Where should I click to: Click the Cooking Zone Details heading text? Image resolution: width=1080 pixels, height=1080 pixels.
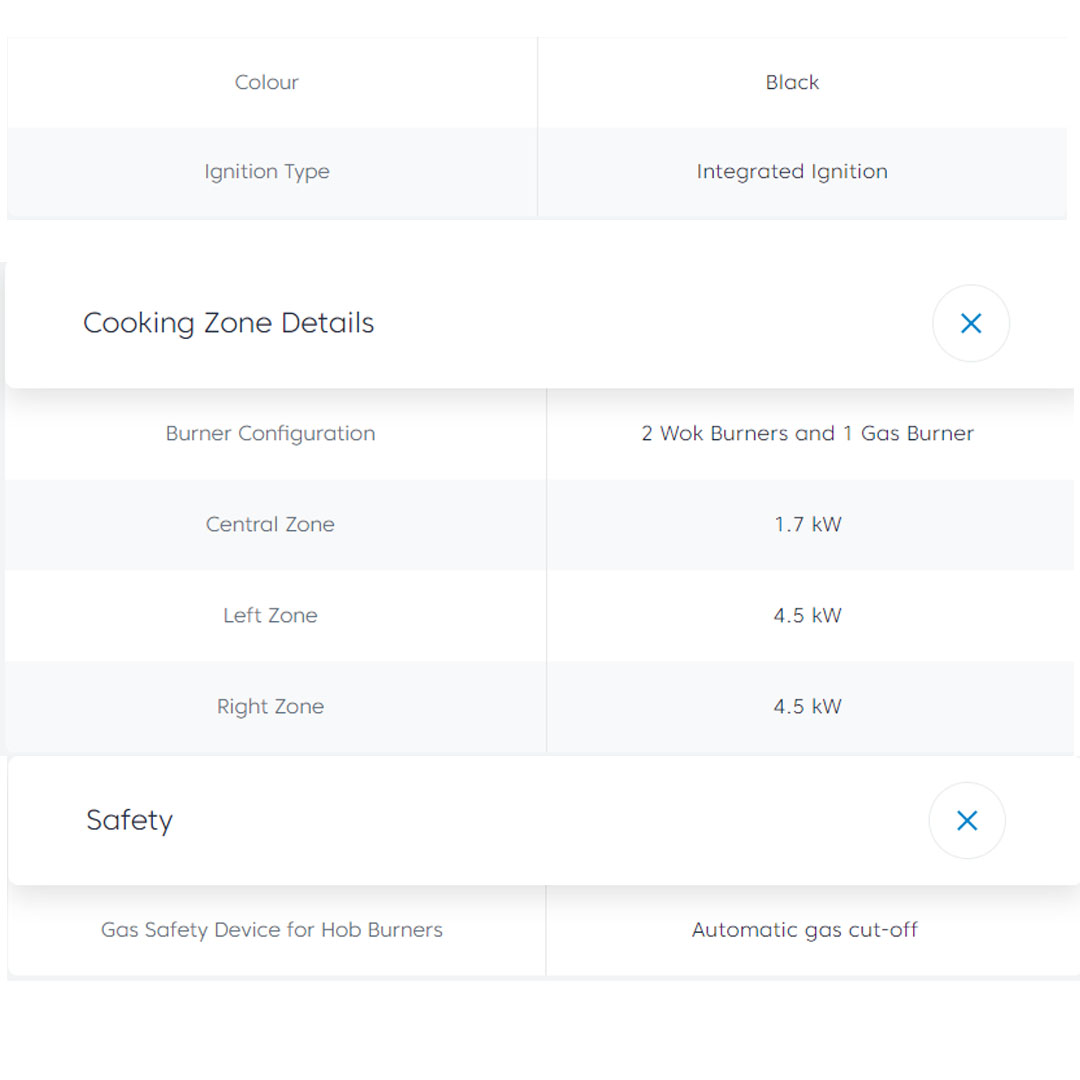(x=228, y=323)
